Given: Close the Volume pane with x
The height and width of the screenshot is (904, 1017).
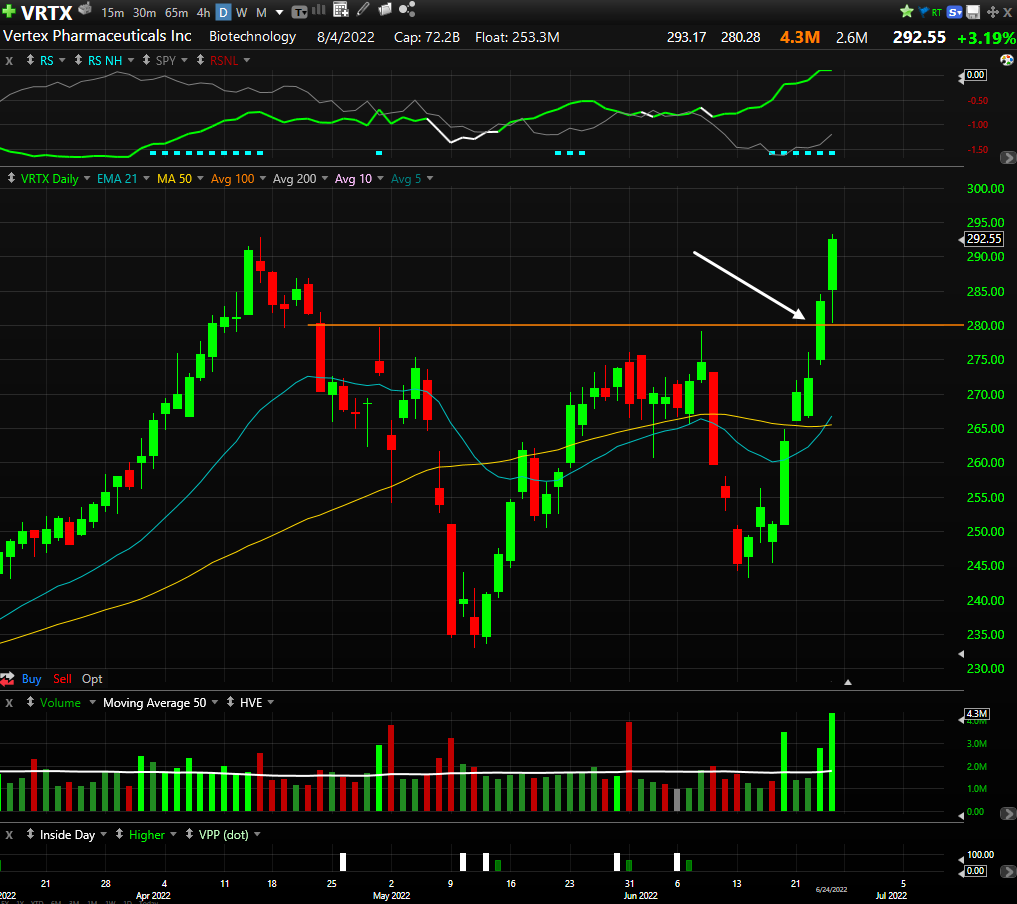Looking at the screenshot, I should click(x=9, y=703).
